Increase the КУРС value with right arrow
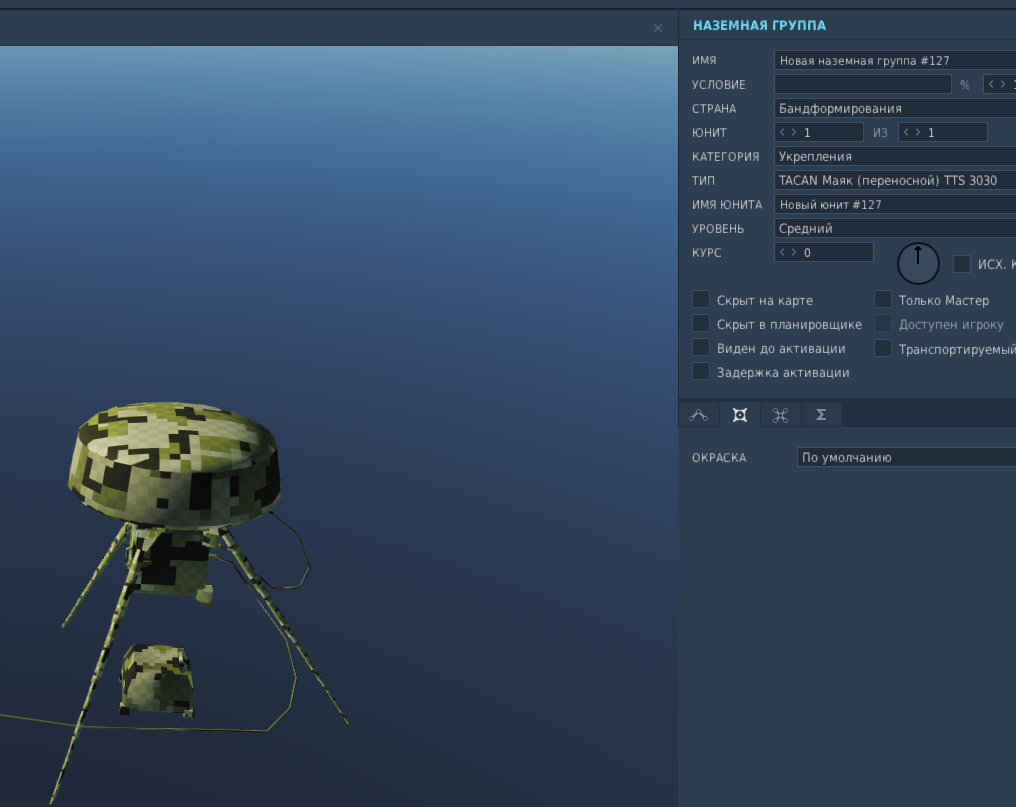Image resolution: width=1016 pixels, height=807 pixels. click(x=794, y=252)
